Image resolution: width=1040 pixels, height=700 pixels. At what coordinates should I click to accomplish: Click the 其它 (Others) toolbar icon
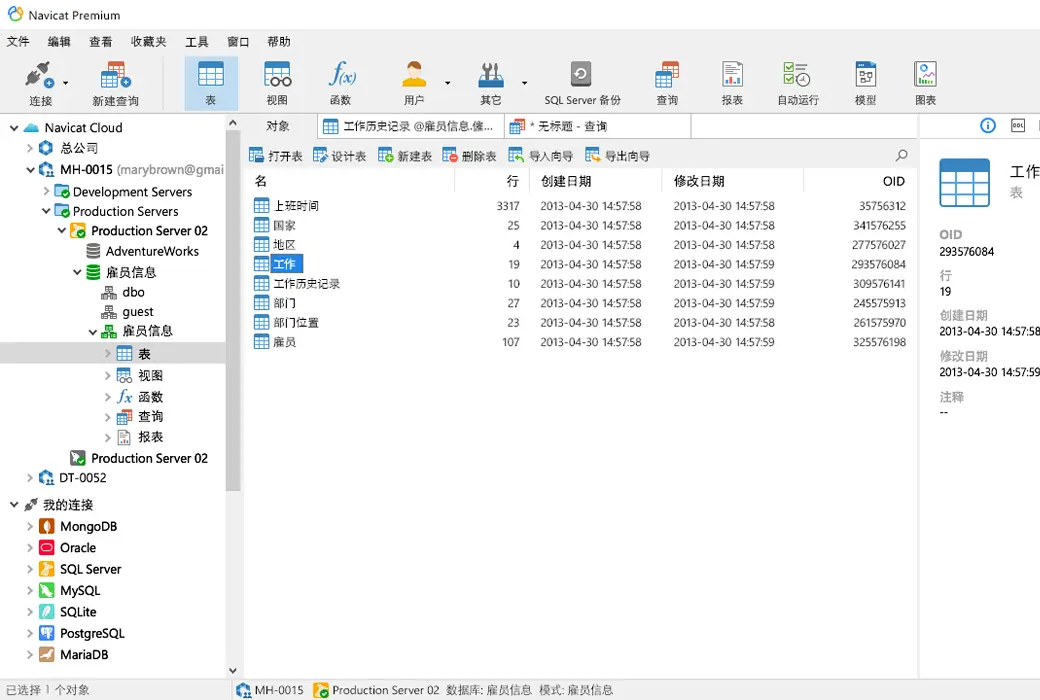pos(491,84)
